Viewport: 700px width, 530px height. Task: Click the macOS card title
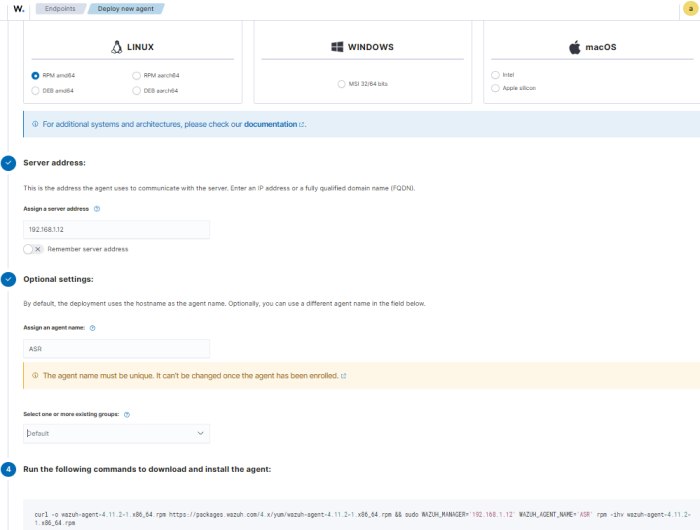pyautogui.click(x=600, y=47)
